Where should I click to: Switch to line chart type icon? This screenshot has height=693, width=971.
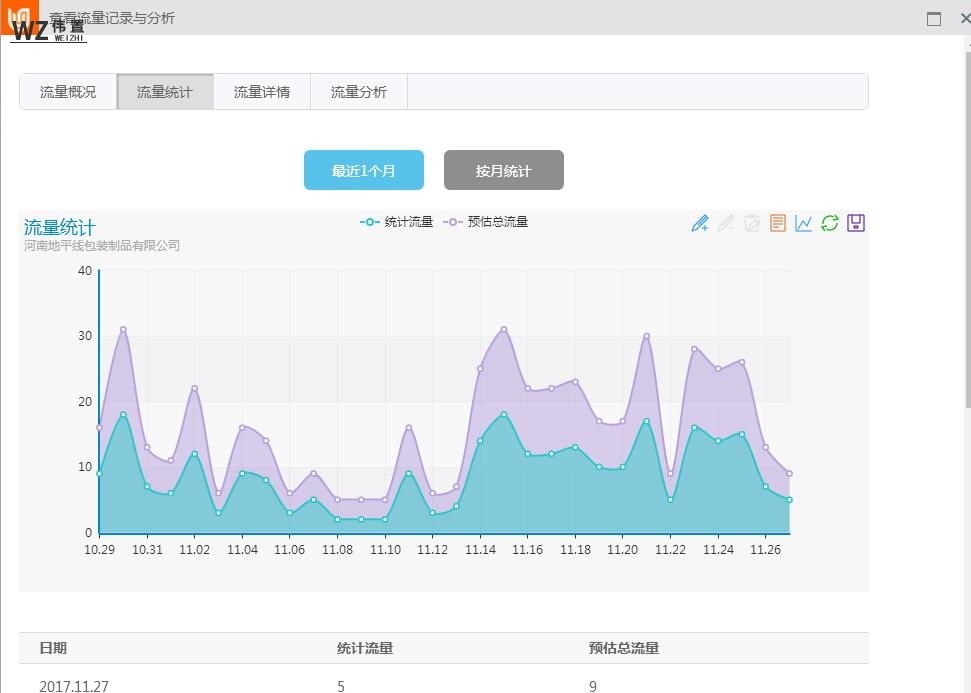tap(804, 223)
